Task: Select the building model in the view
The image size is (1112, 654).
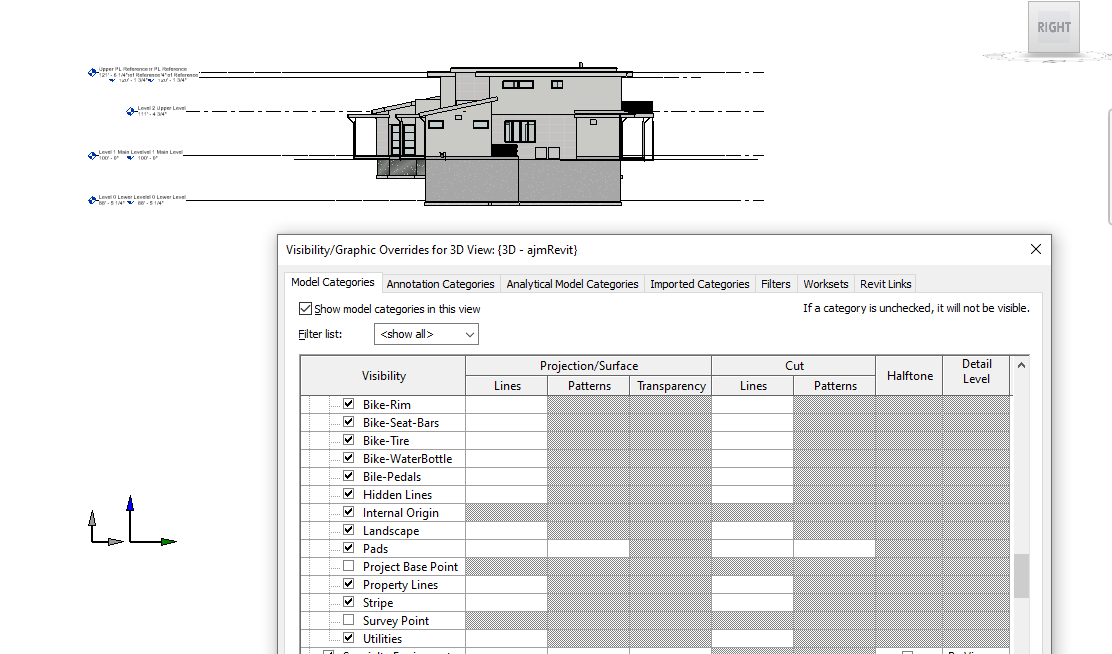Action: [501, 135]
